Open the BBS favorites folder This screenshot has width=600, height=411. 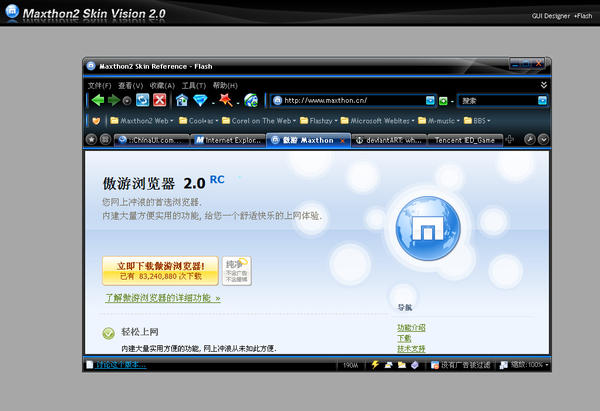click(x=477, y=121)
